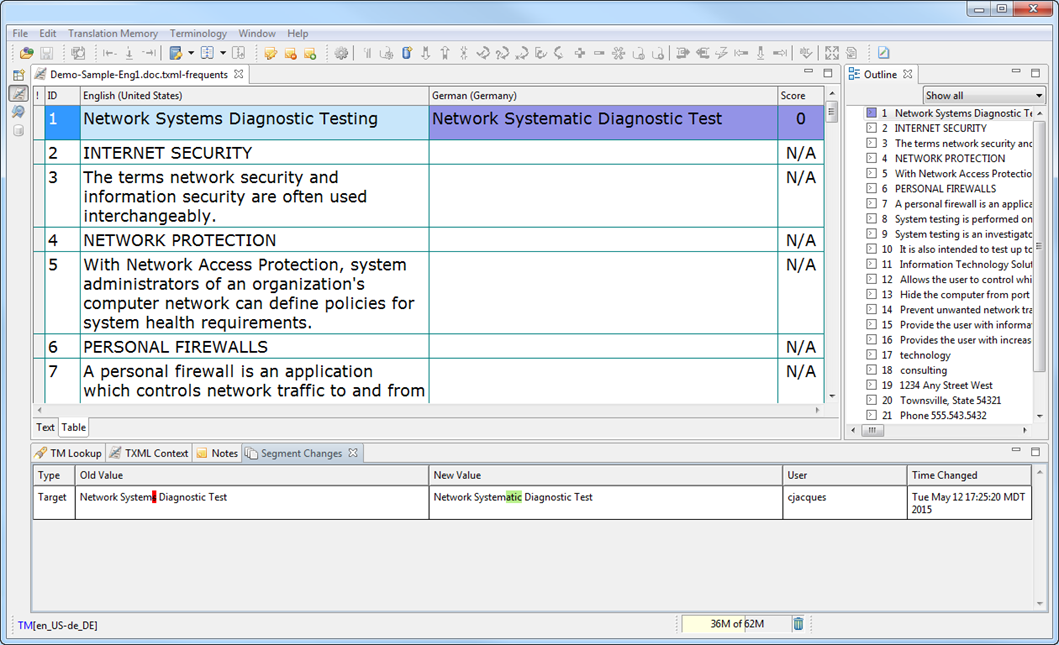Open the File menu
1059x645 pixels.
pos(20,33)
